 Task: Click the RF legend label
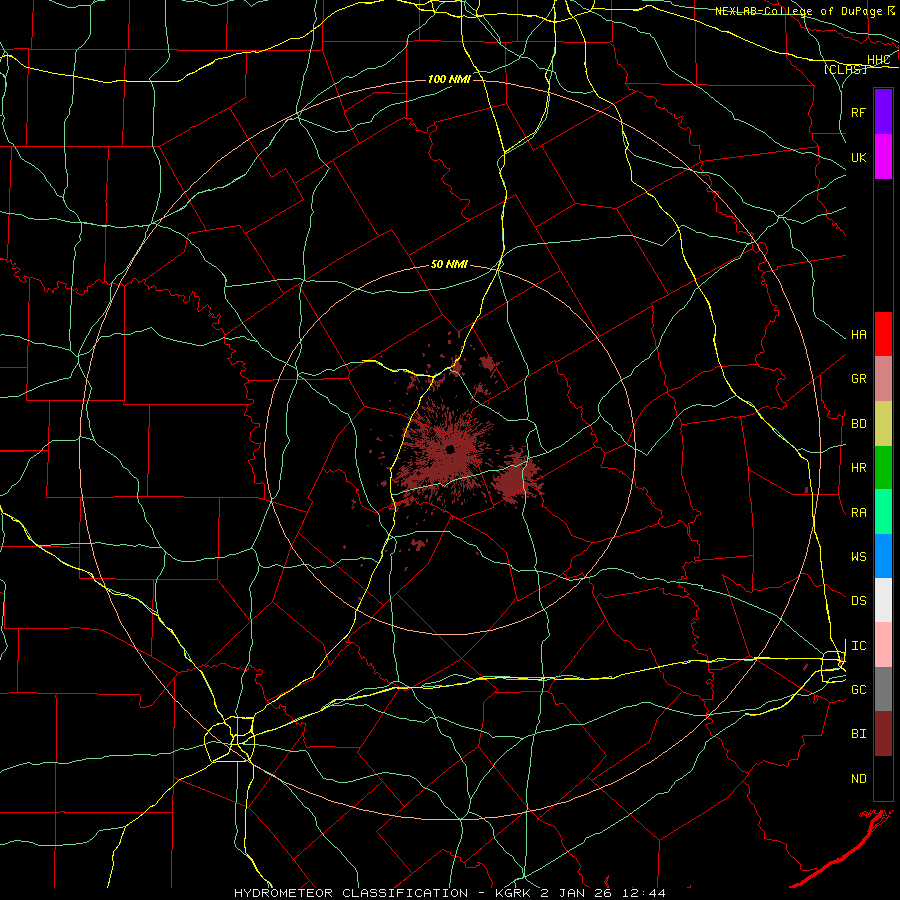tap(859, 112)
